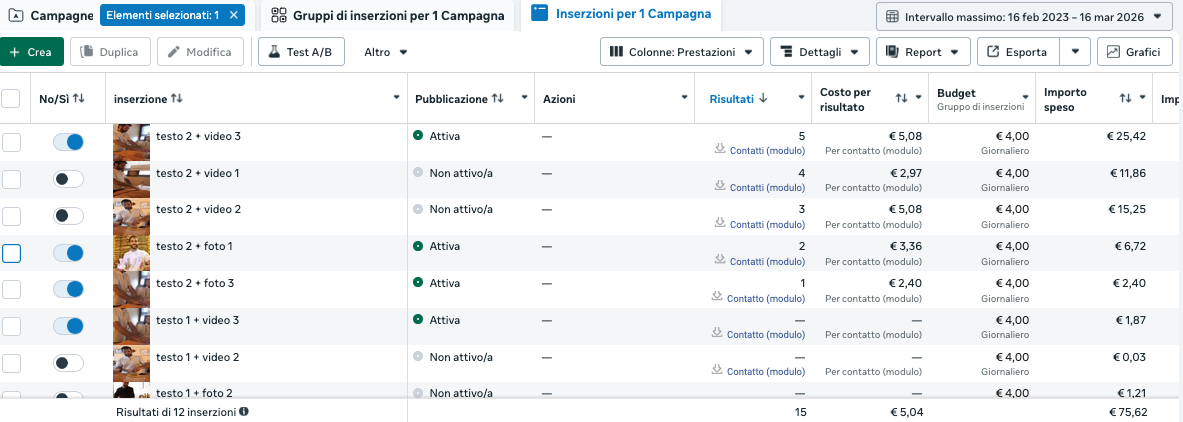
Task: Open the Colonne: Prestazioni dropdown
Action: click(x=682, y=52)
